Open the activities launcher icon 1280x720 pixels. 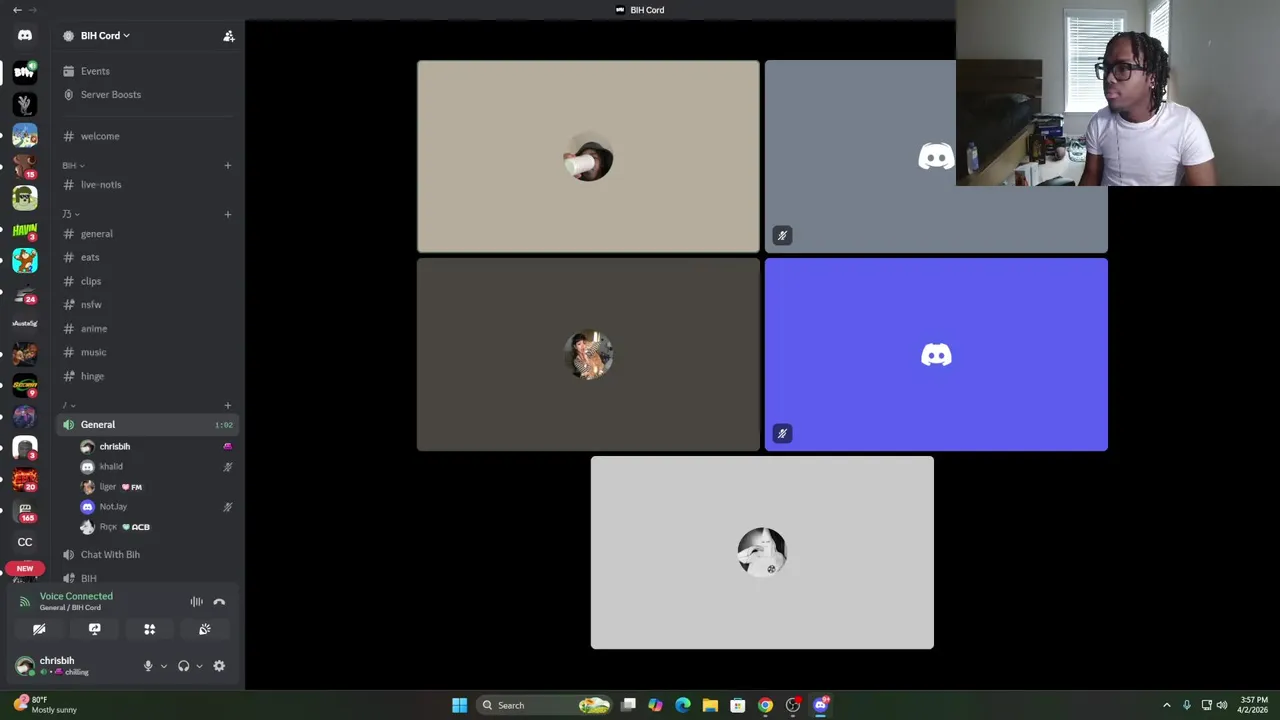150,629
